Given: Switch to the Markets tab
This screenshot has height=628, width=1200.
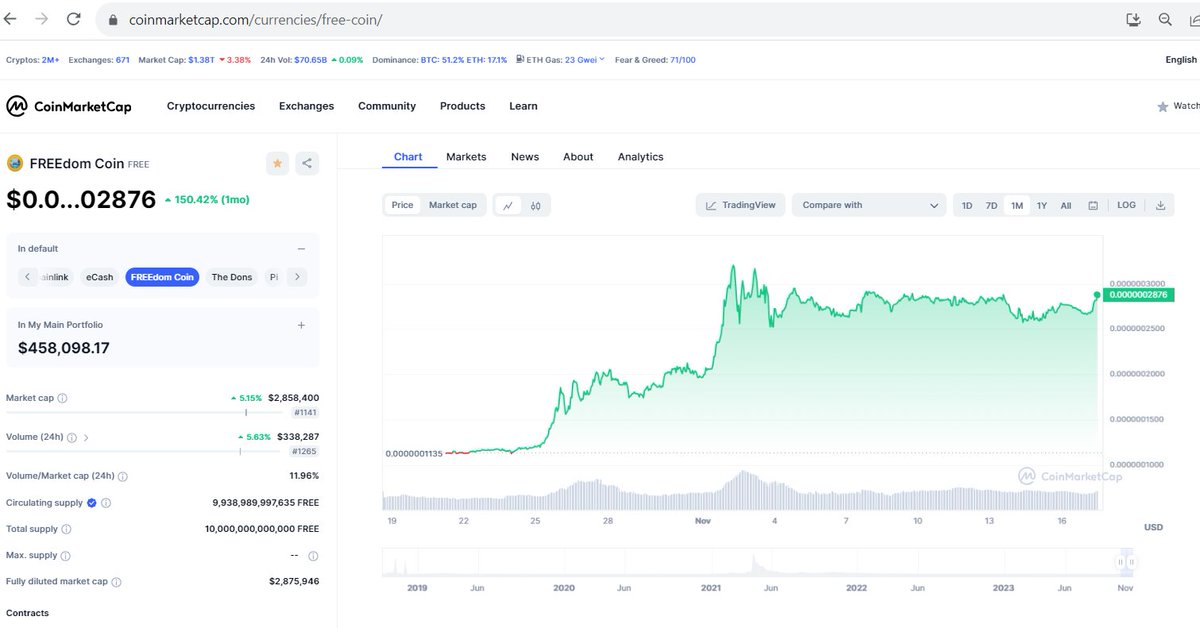Looking at the screenshot, I should pyautogui.click(x=466, y=157).
